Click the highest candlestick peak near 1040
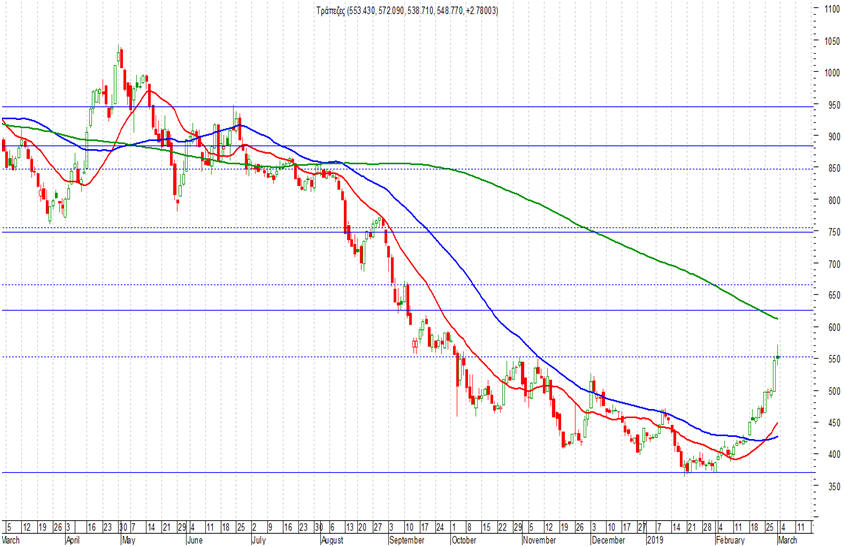 pos(119,55)
